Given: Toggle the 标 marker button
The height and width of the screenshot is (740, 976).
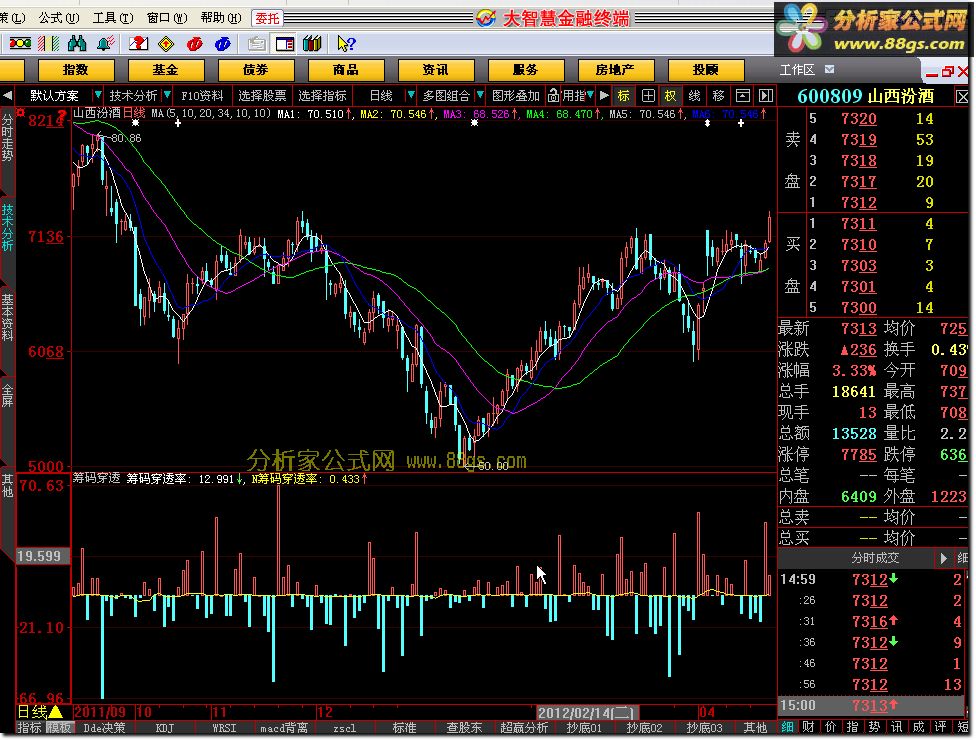Looking at the screenshot, I should 623,96.
